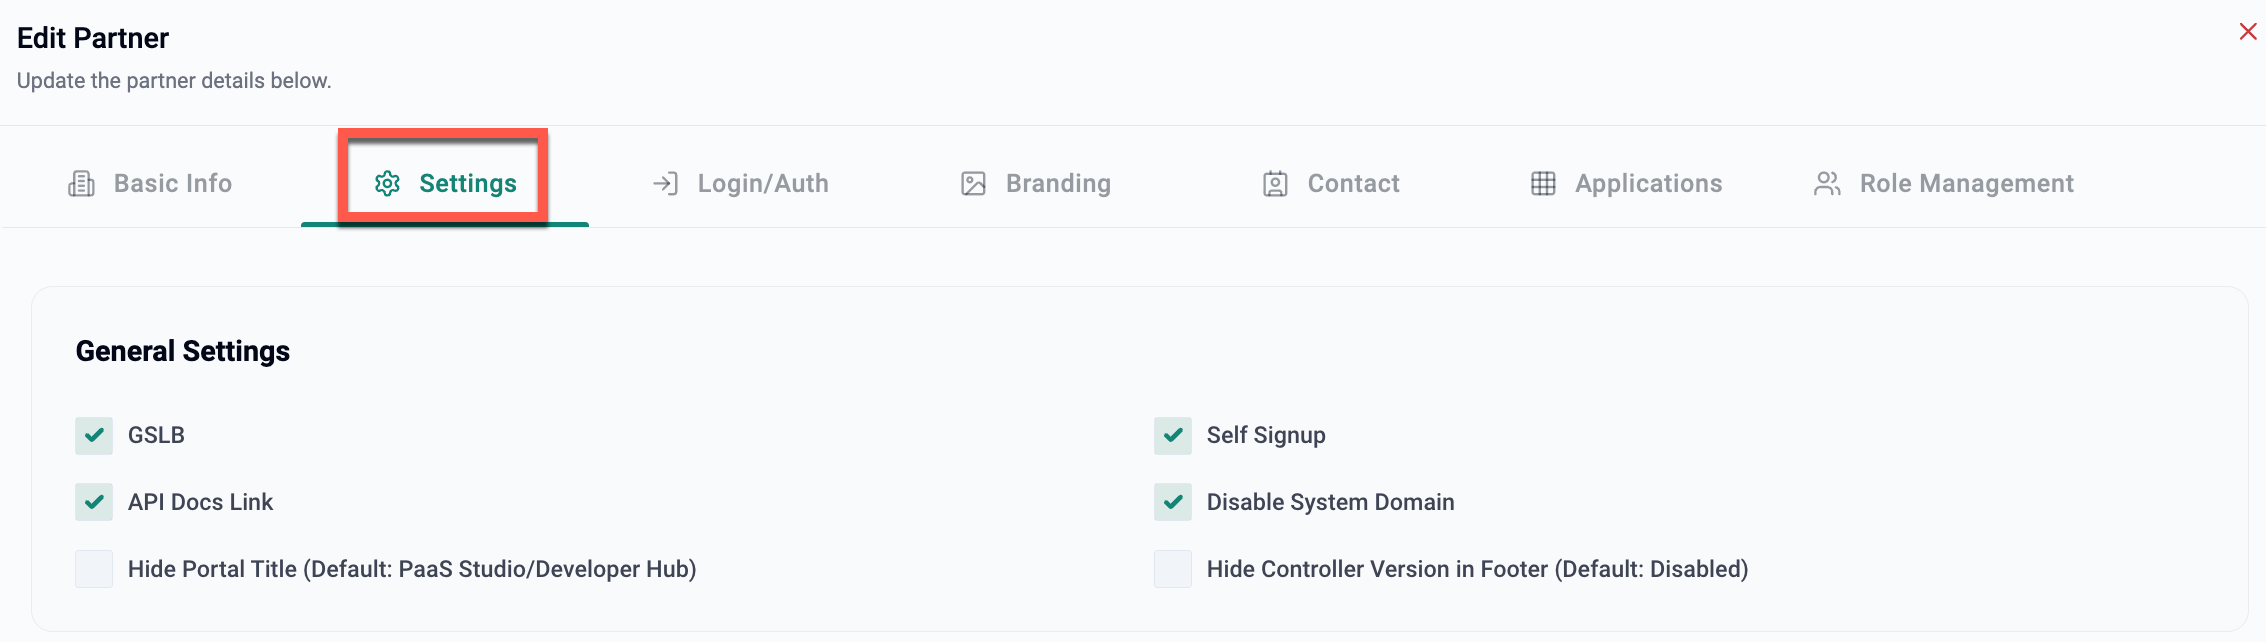Image resolution: width=2266 pixels, height=642 pixels.
Task: Uncheck the GSLB checkbox
Action: click(94, 436)
